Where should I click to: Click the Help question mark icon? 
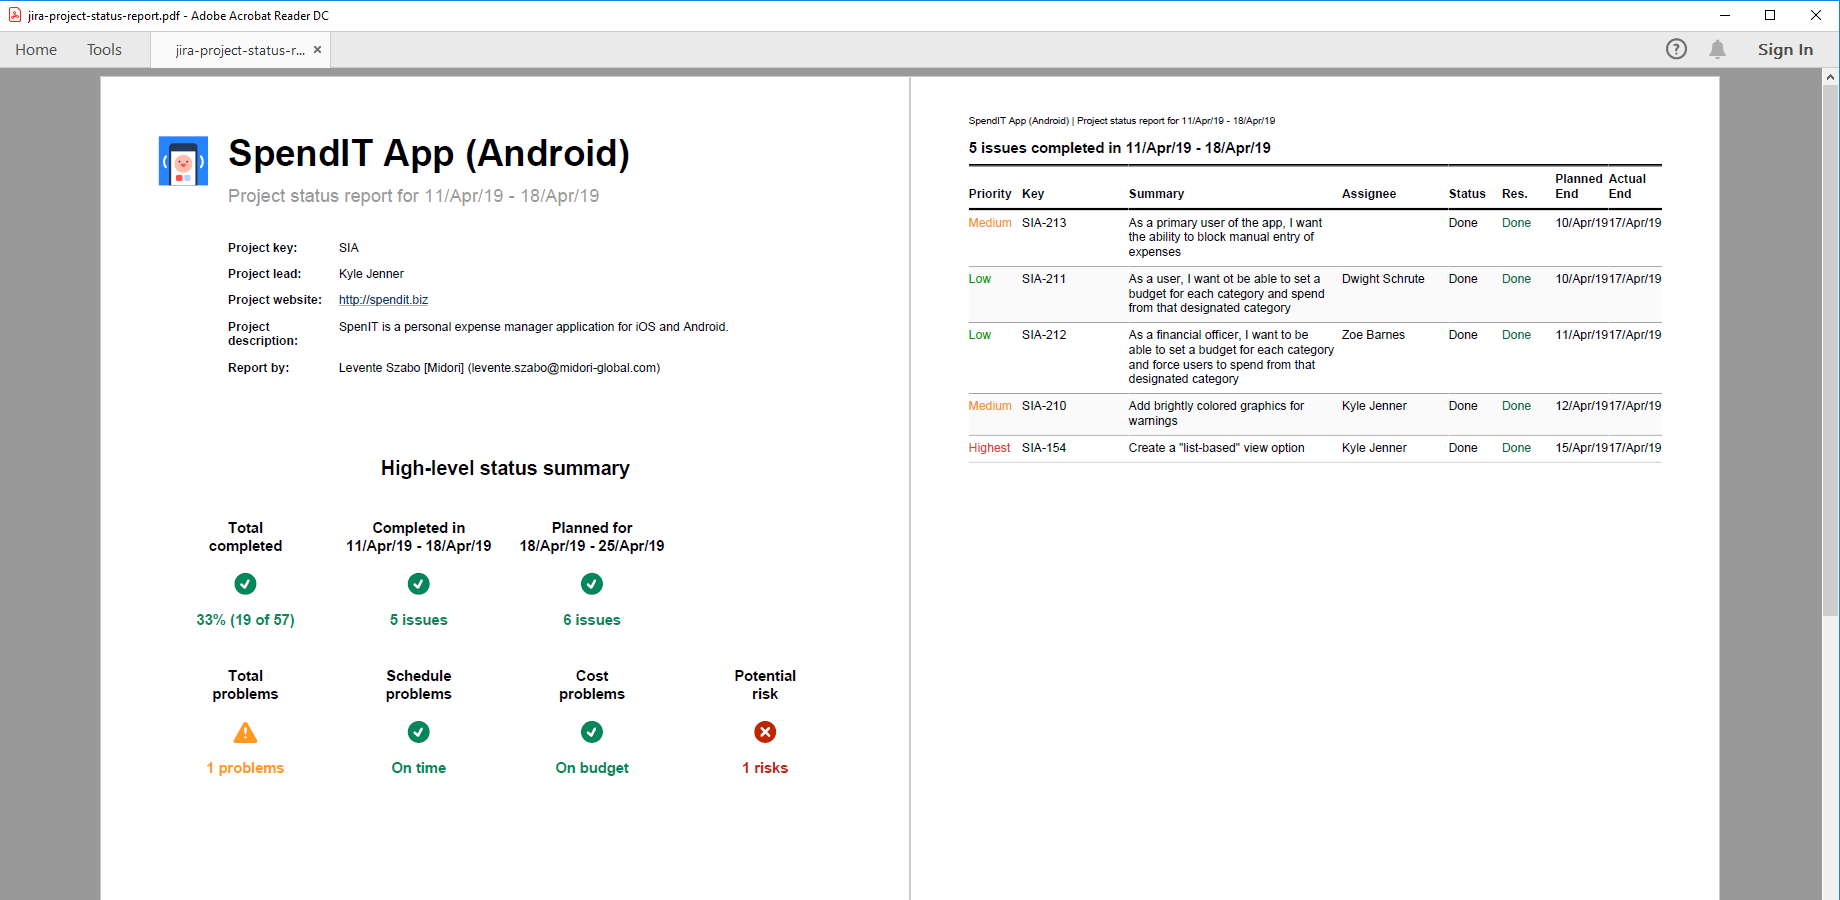(1676, 49)
